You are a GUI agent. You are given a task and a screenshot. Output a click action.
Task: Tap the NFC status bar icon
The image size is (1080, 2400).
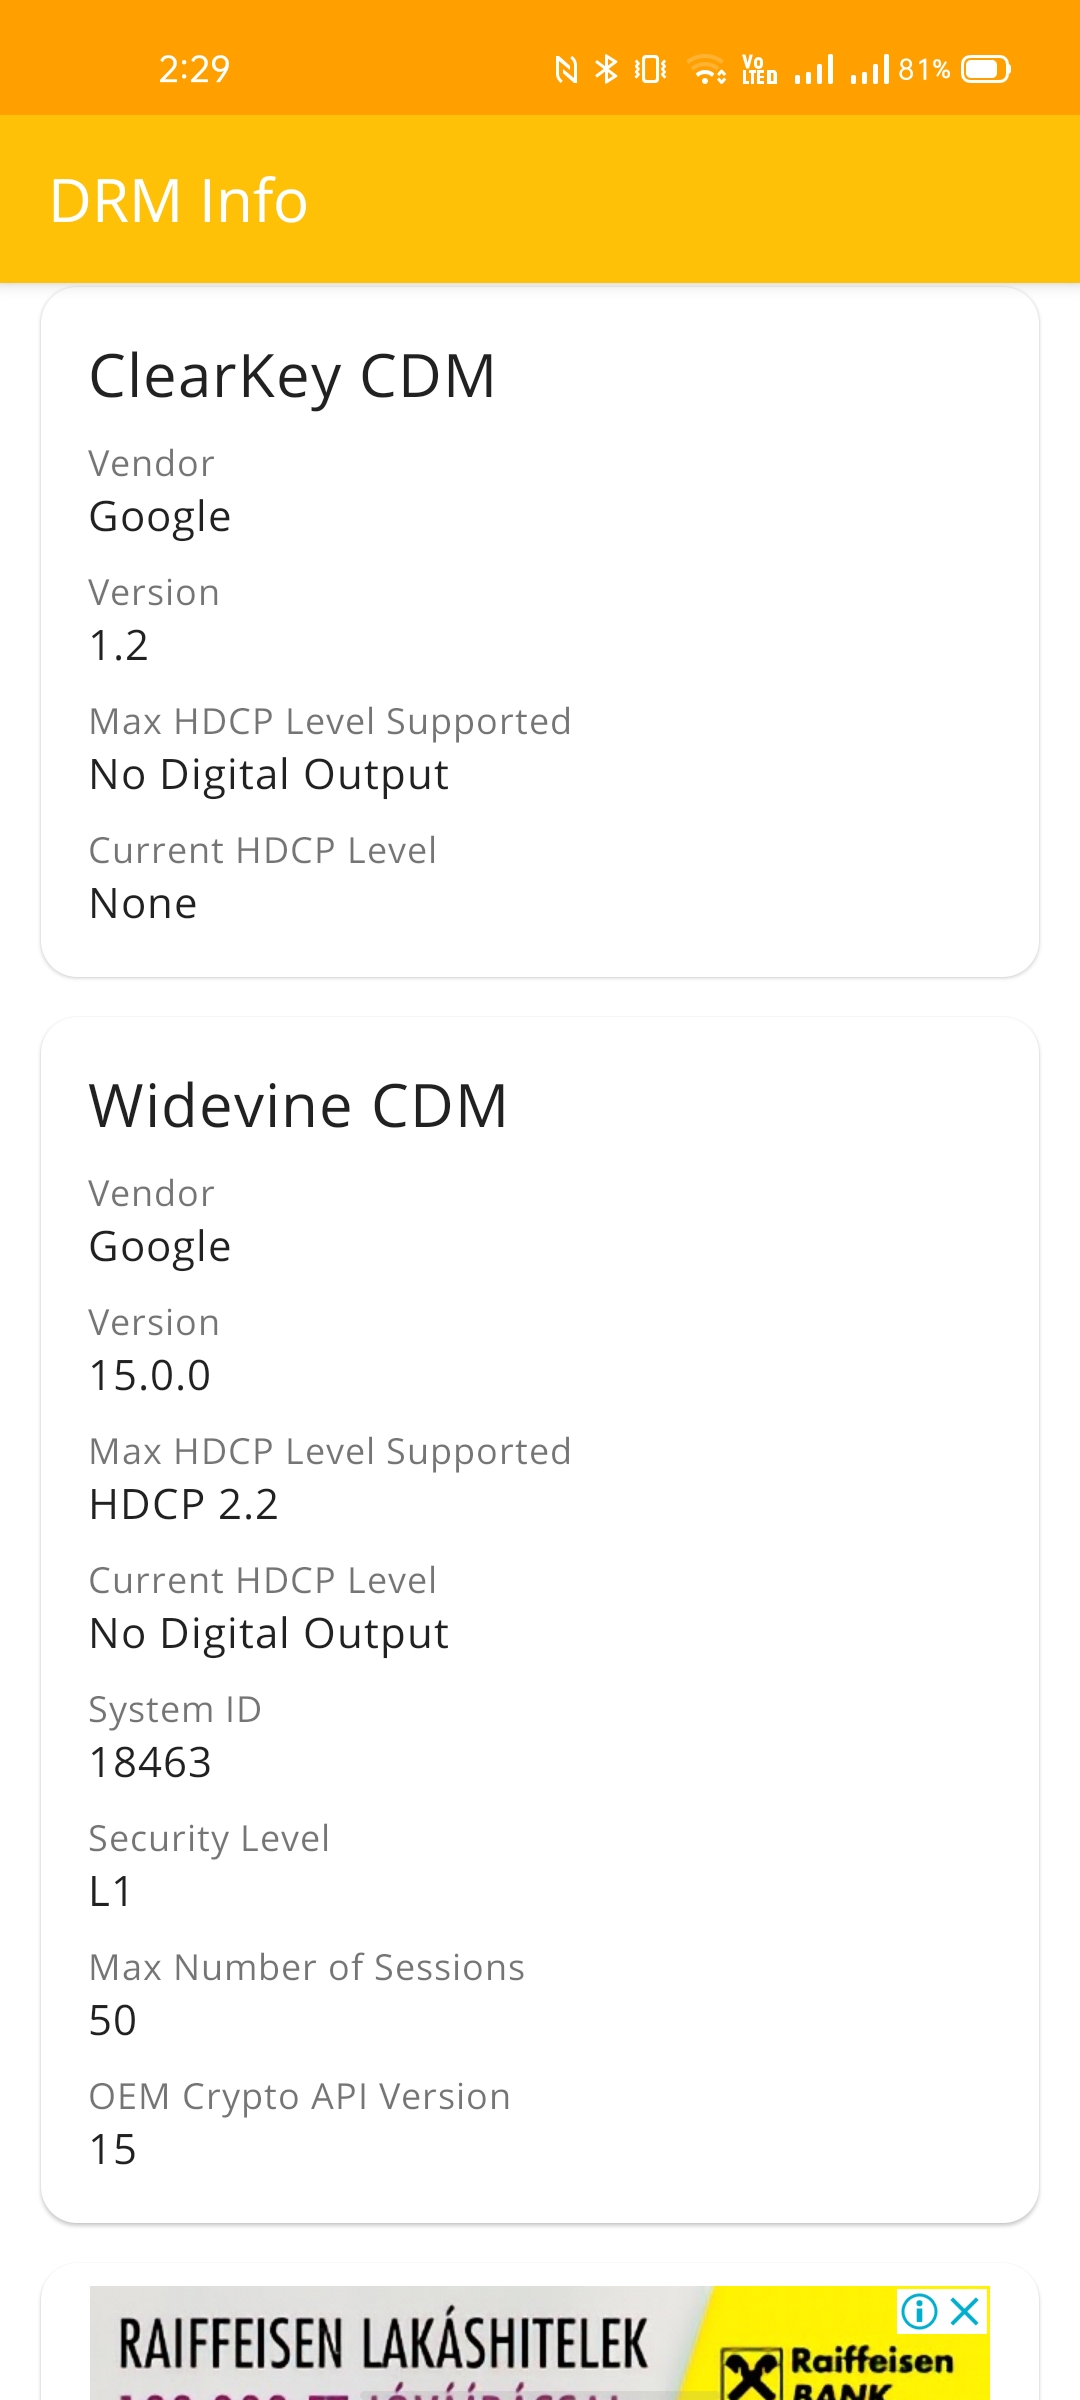566,69
